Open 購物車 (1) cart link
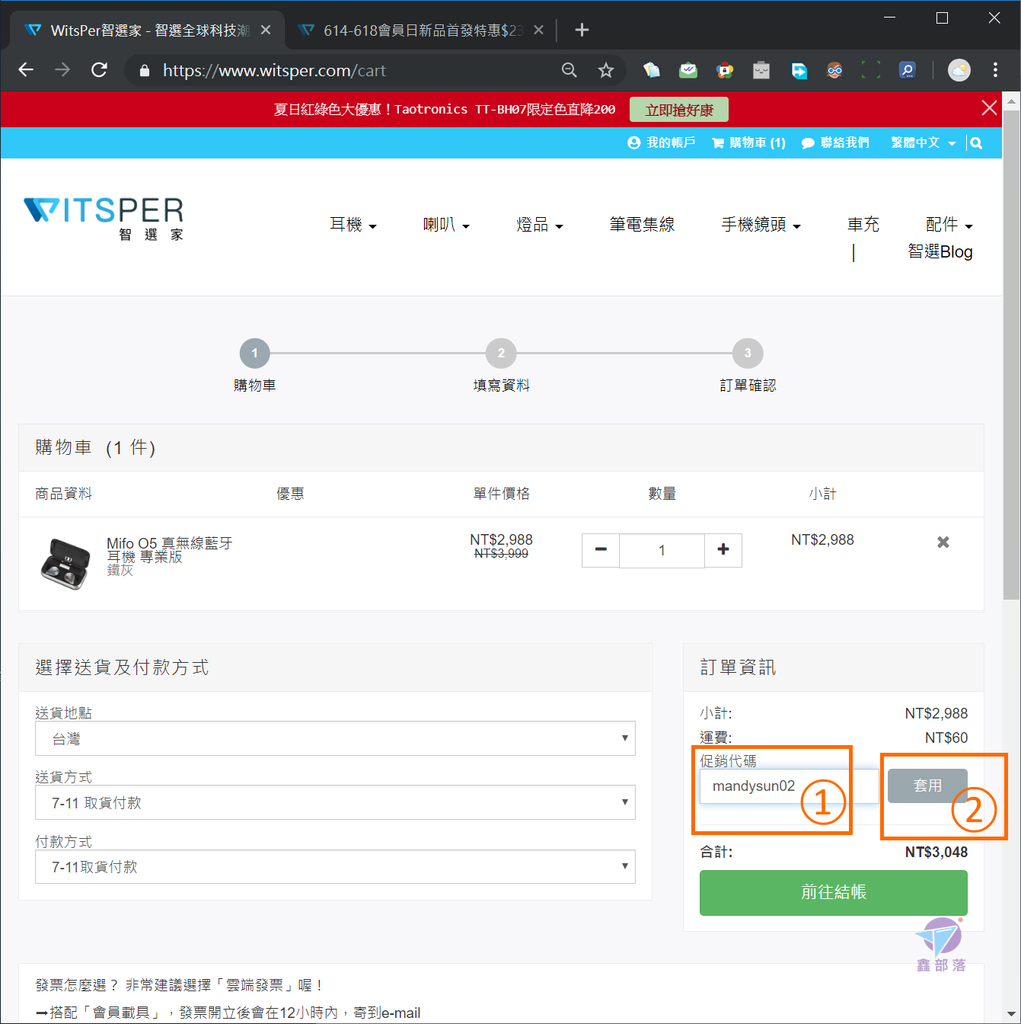The width and height of the screenshot is (1021, 1024). pyautogui.click(x=749, y=142)
